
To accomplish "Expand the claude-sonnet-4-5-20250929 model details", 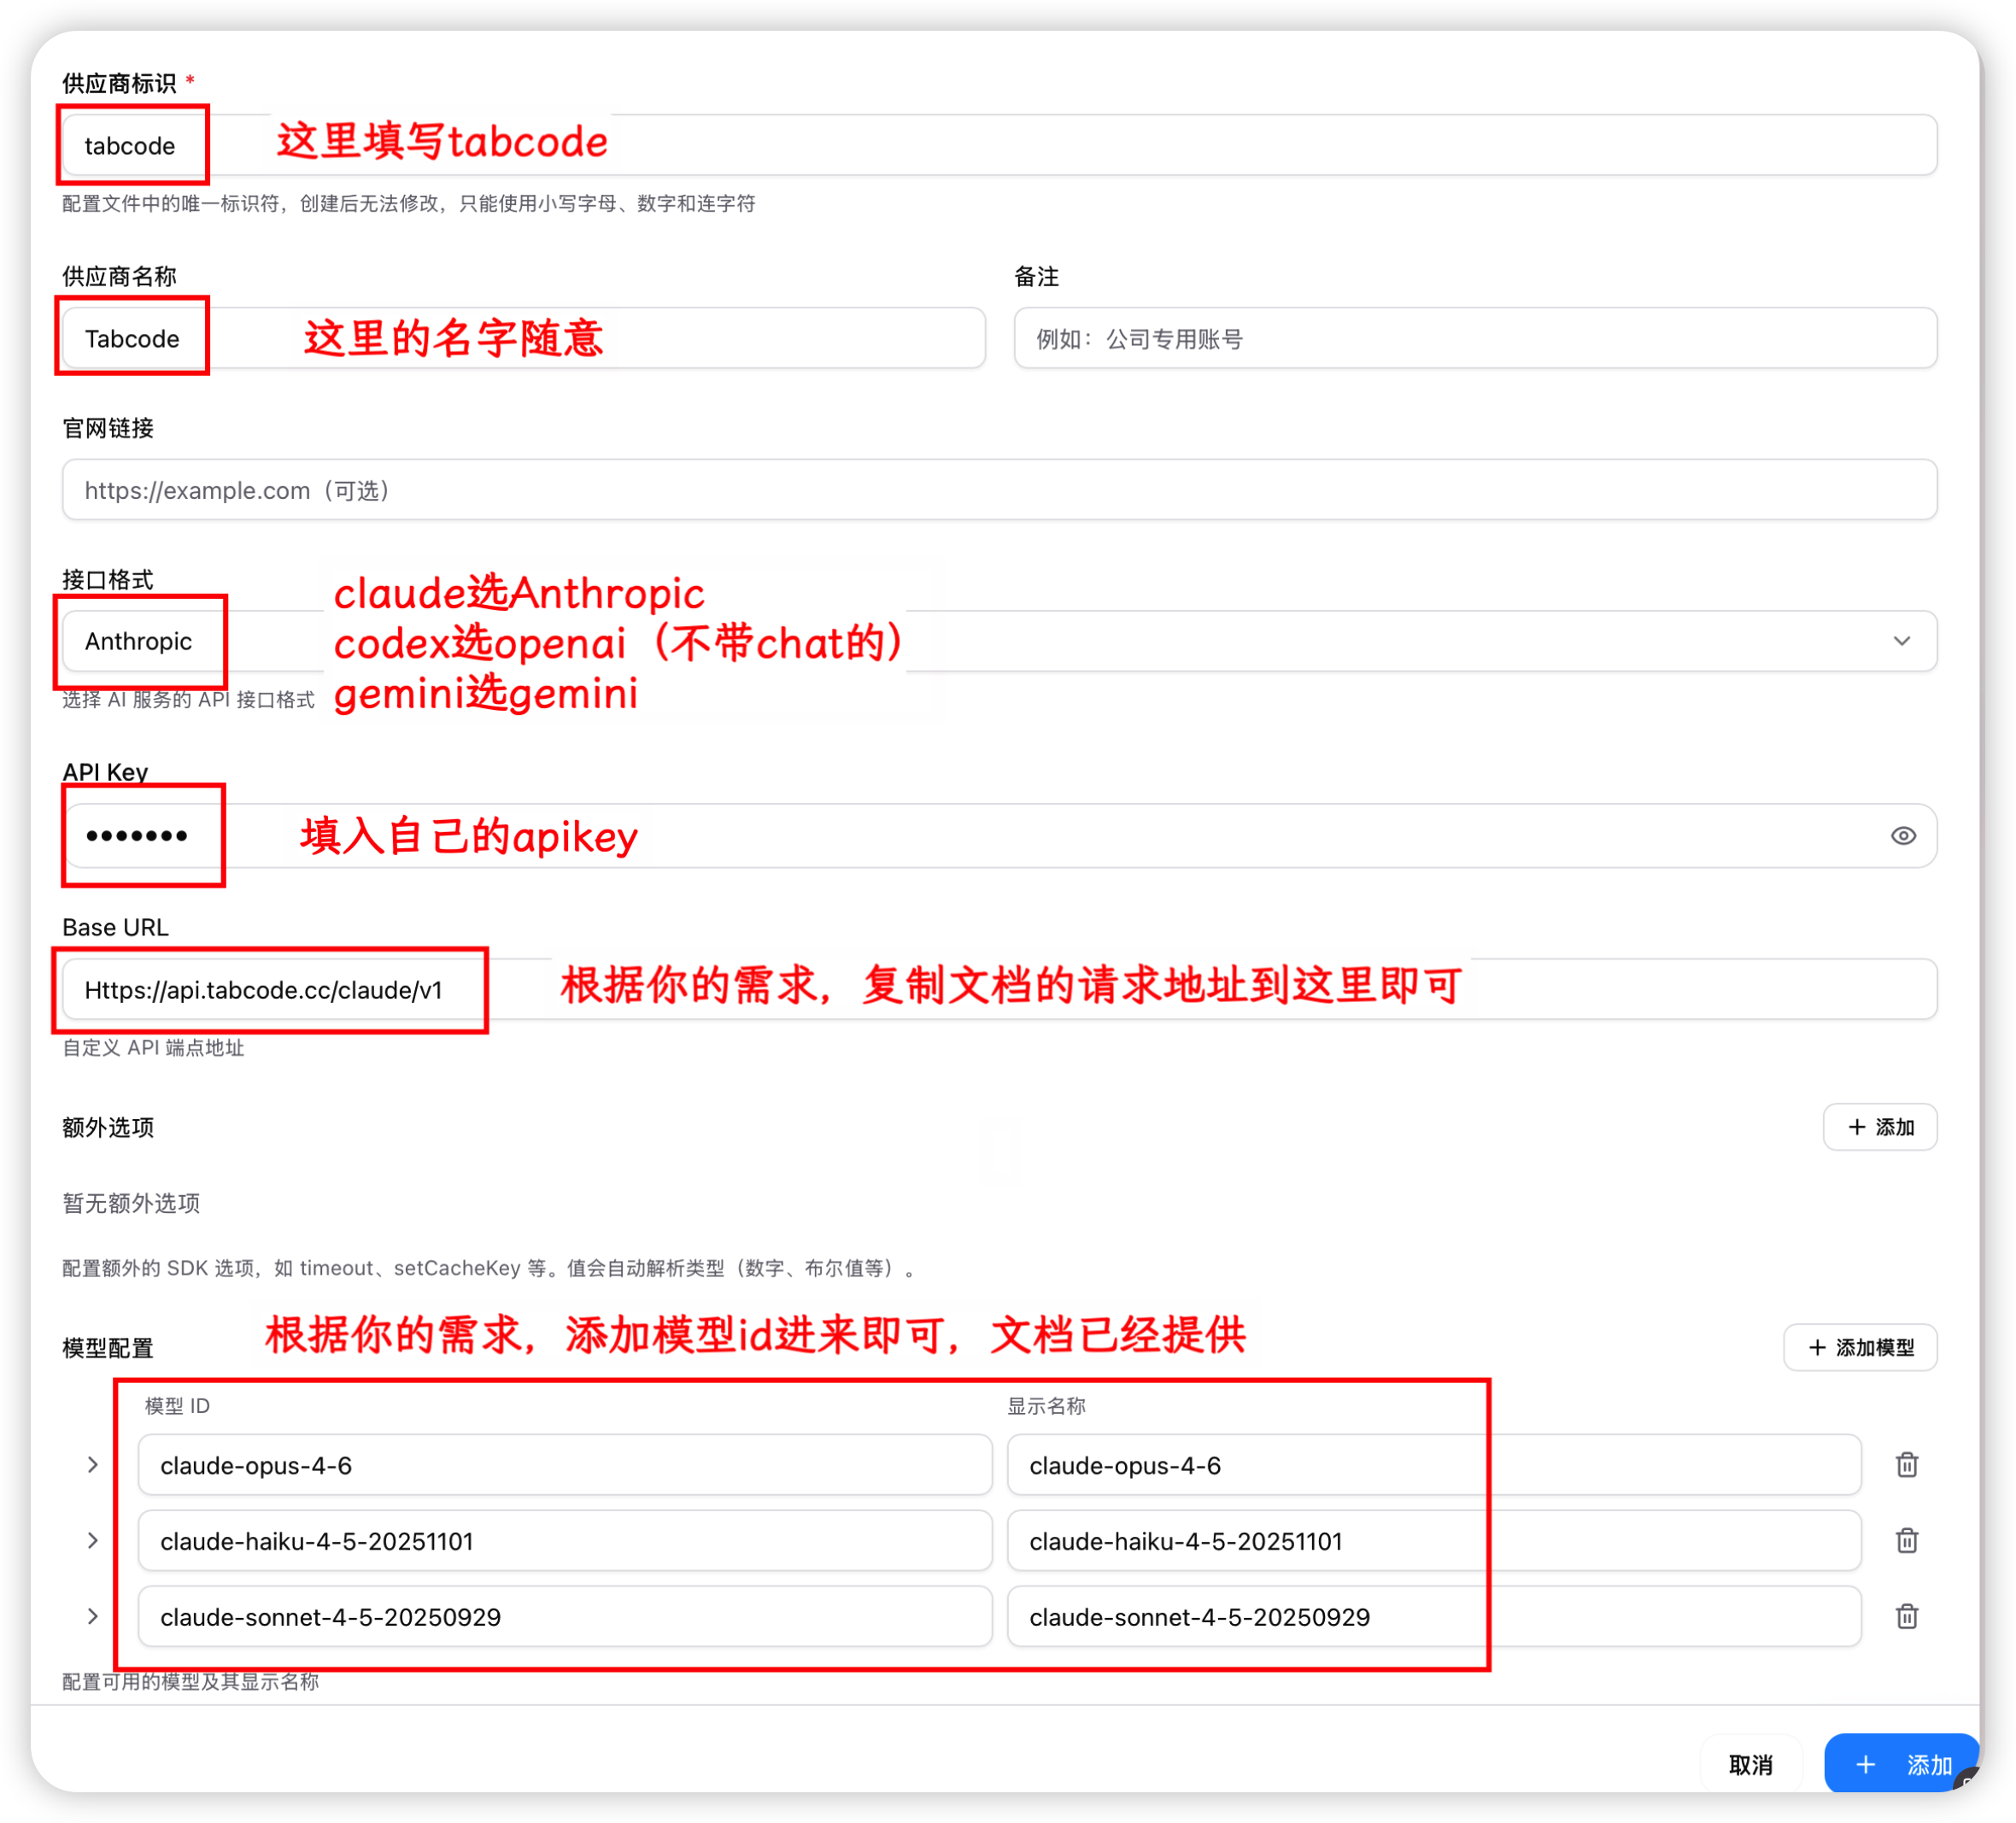I will tap(93, 1616).
